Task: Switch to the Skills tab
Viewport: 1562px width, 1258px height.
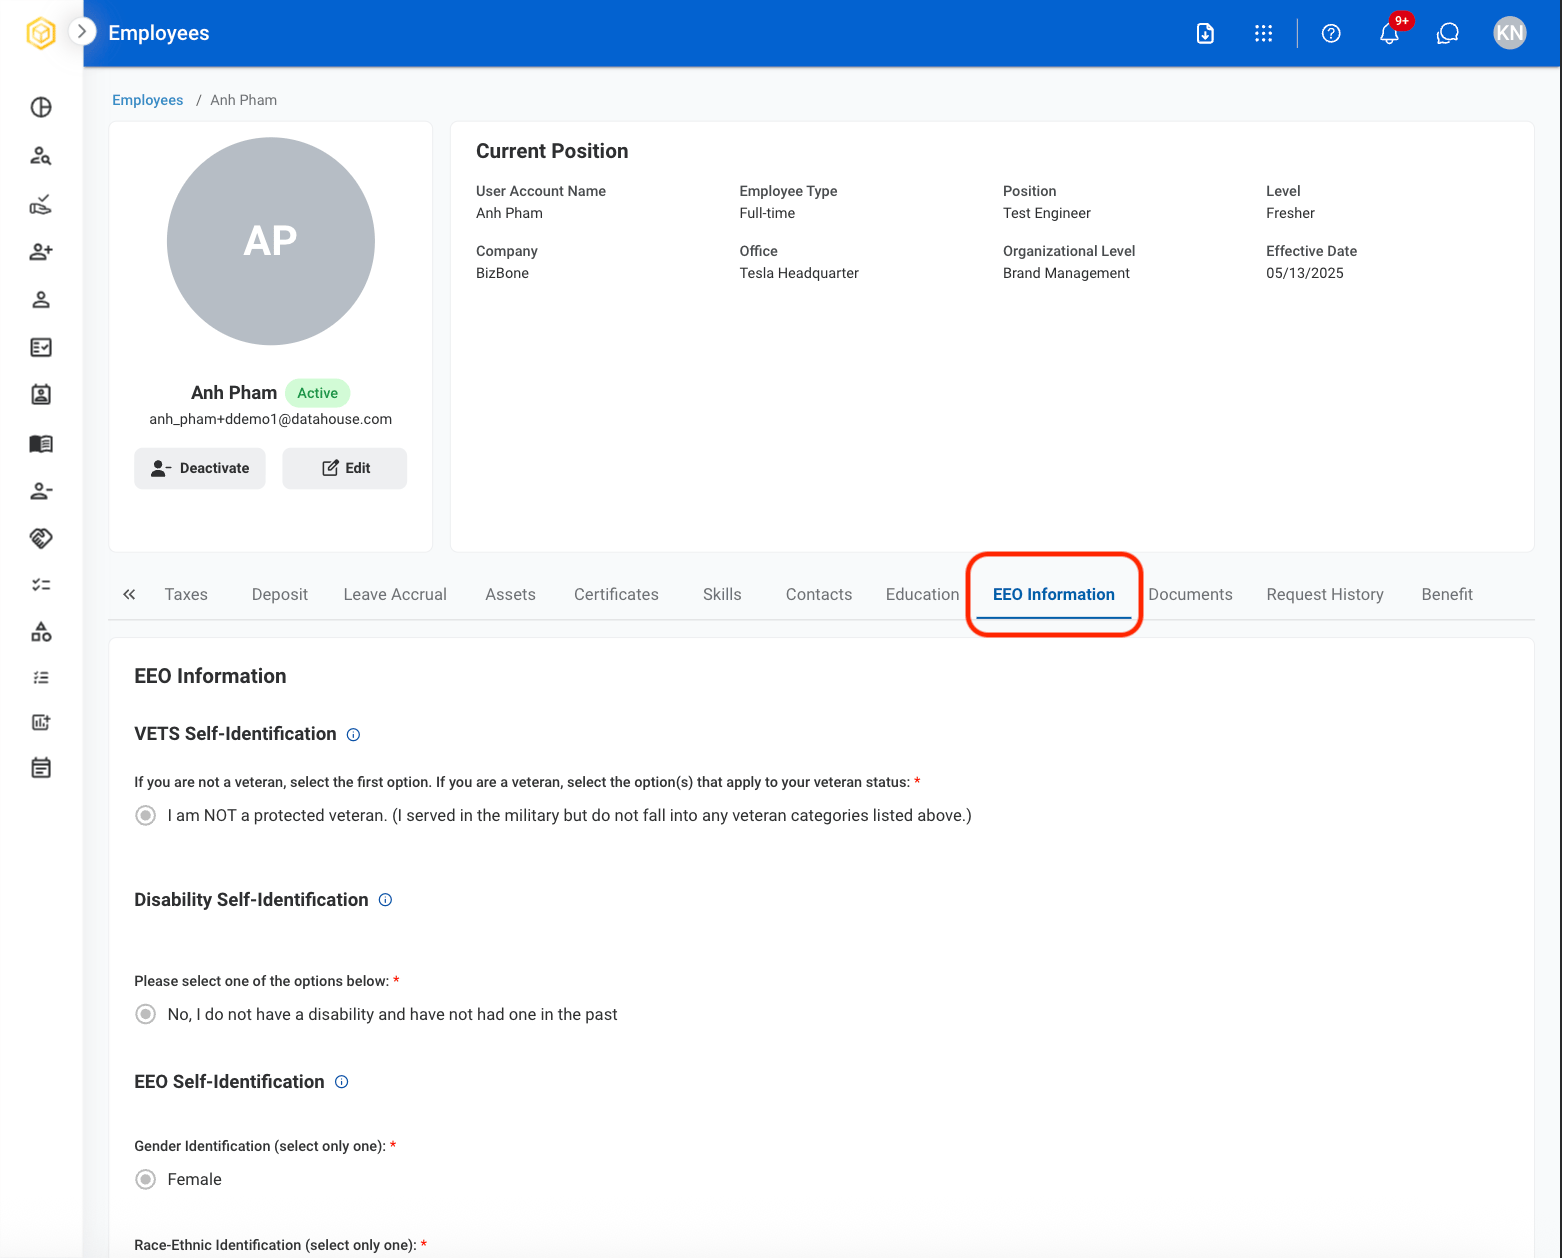Action: (x=722, y=594)
